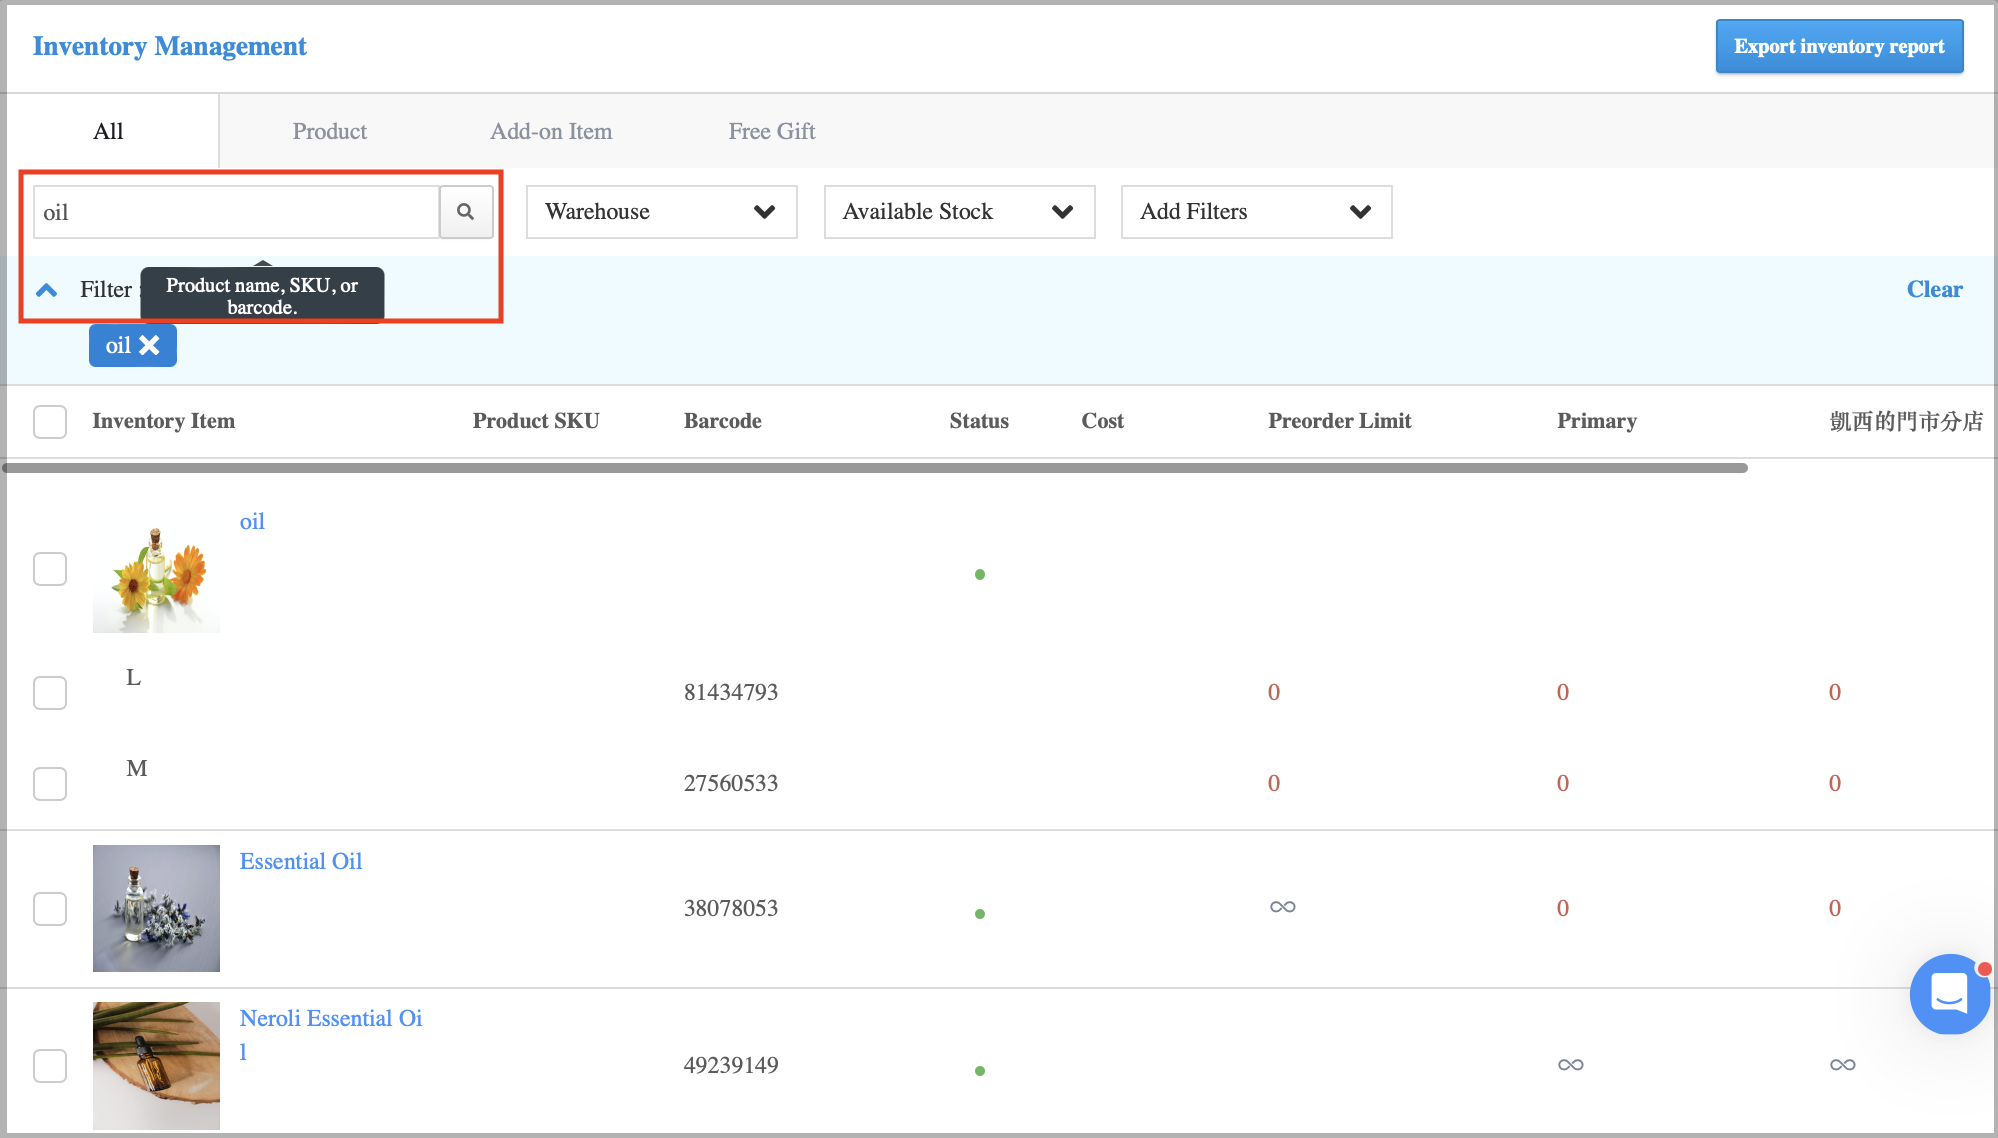Screen dimensions: 1998x1138
Task: Switch to the All tab
Action: pos(108,131)
